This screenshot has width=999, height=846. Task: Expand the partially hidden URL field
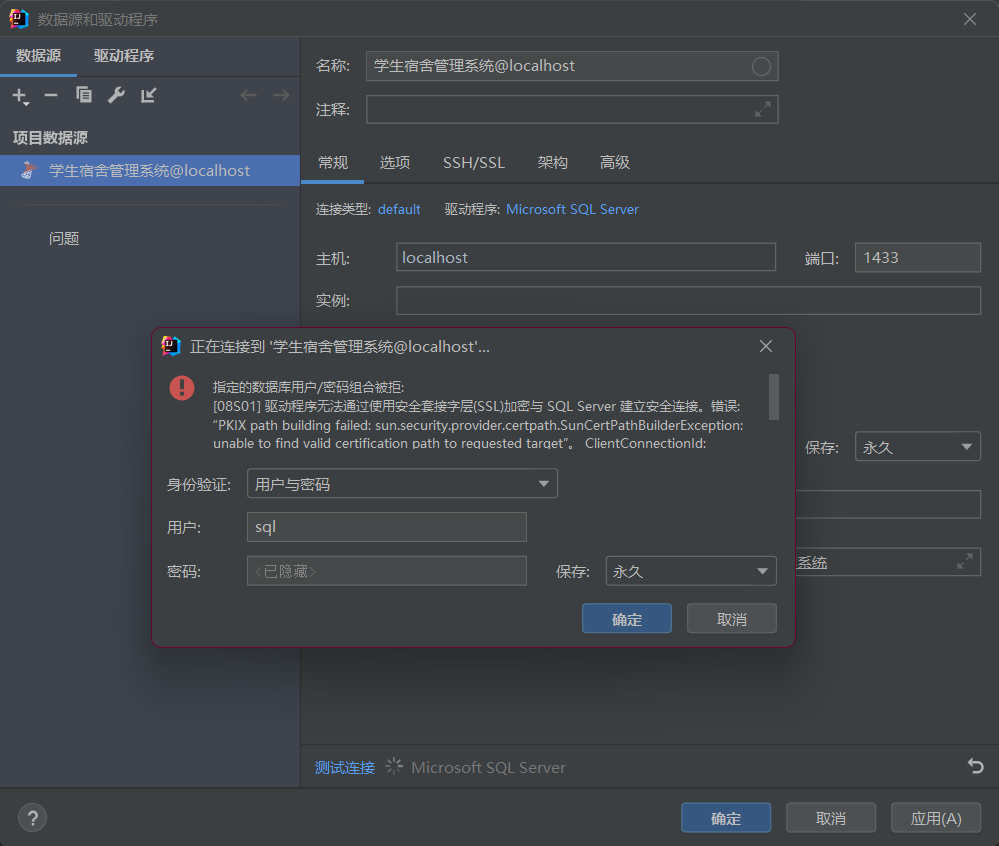(965, 562)
